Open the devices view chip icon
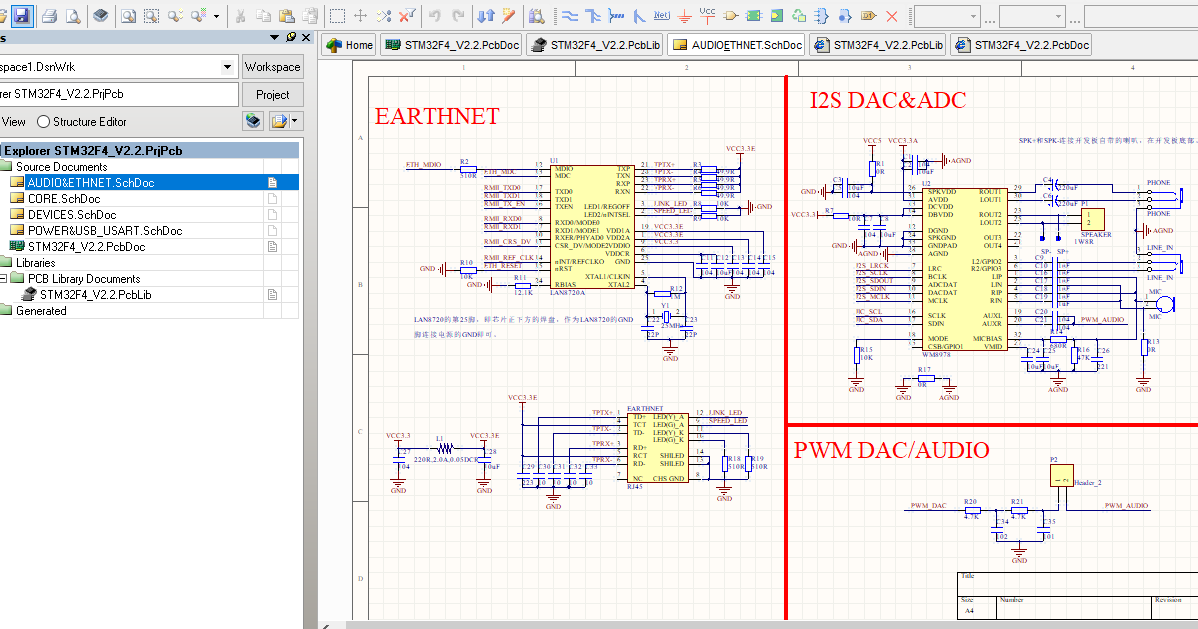This screenshot has width=1198, height=629. 100,15
